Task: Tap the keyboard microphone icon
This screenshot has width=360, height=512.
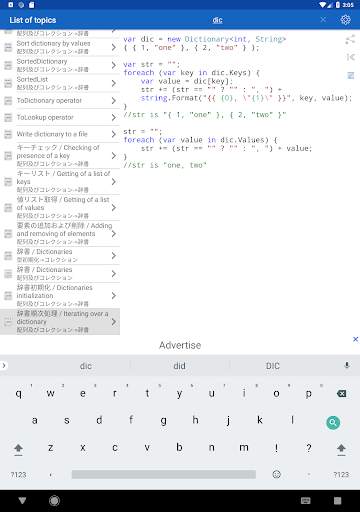Action: tap(347, 366)
